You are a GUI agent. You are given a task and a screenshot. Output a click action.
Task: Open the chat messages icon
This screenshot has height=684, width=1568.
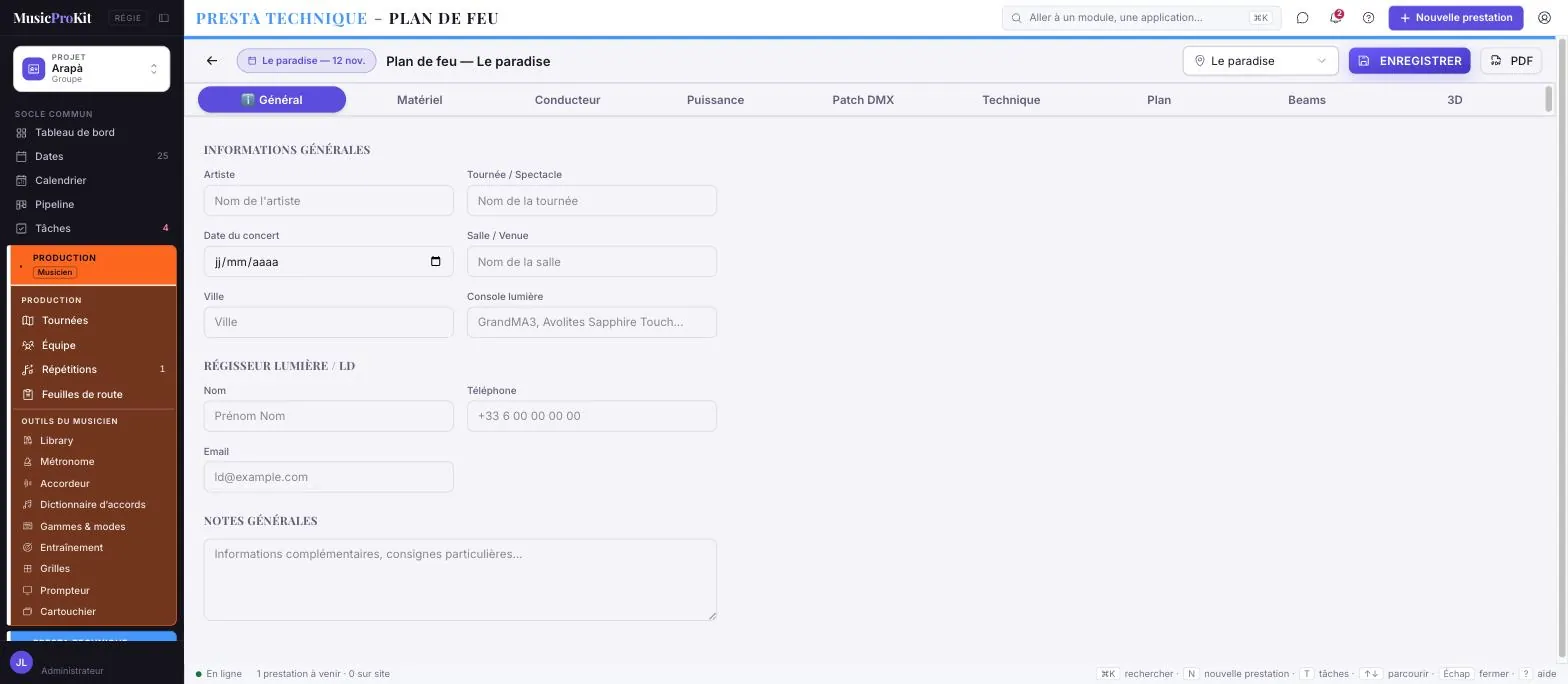(x=1302, y=18)
